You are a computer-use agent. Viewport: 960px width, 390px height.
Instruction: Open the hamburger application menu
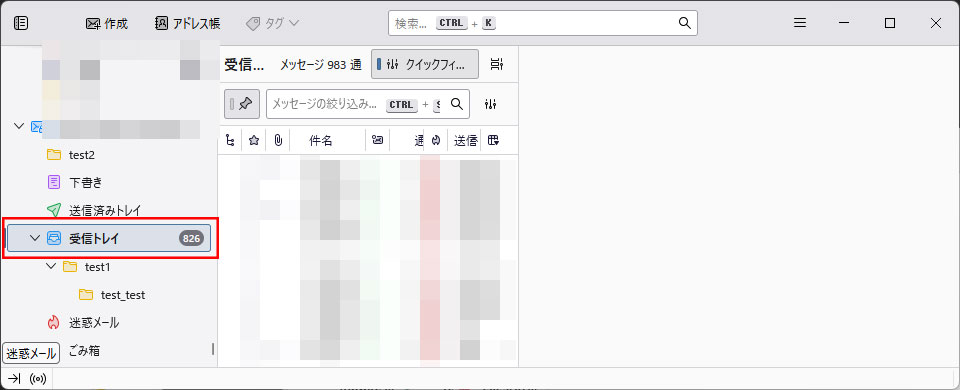click(800, 23)
